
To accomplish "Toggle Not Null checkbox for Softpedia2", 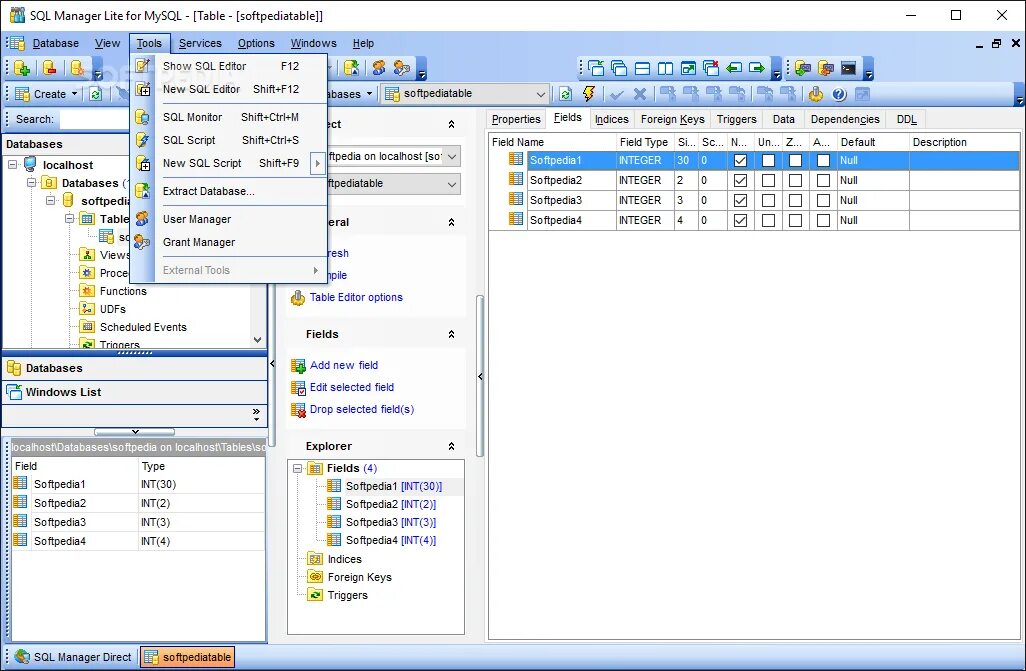I will click(740, 180).
